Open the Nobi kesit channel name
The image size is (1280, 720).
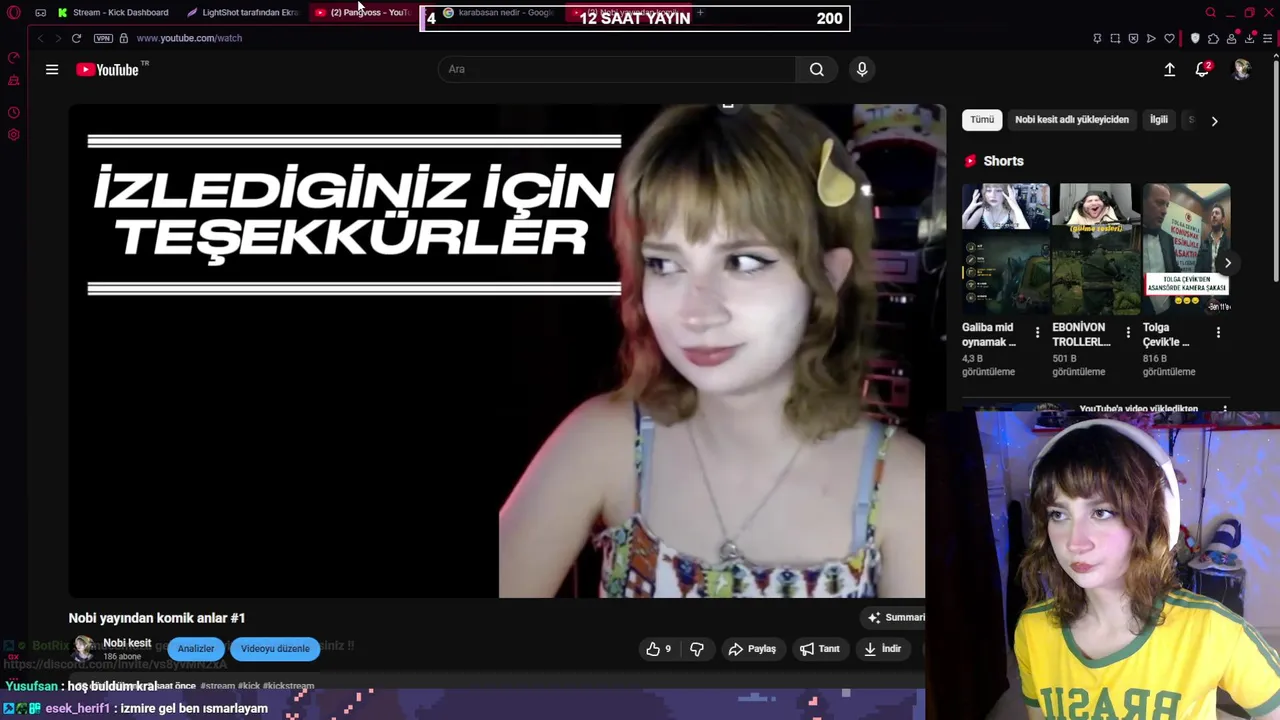click(x=127, y=643)
